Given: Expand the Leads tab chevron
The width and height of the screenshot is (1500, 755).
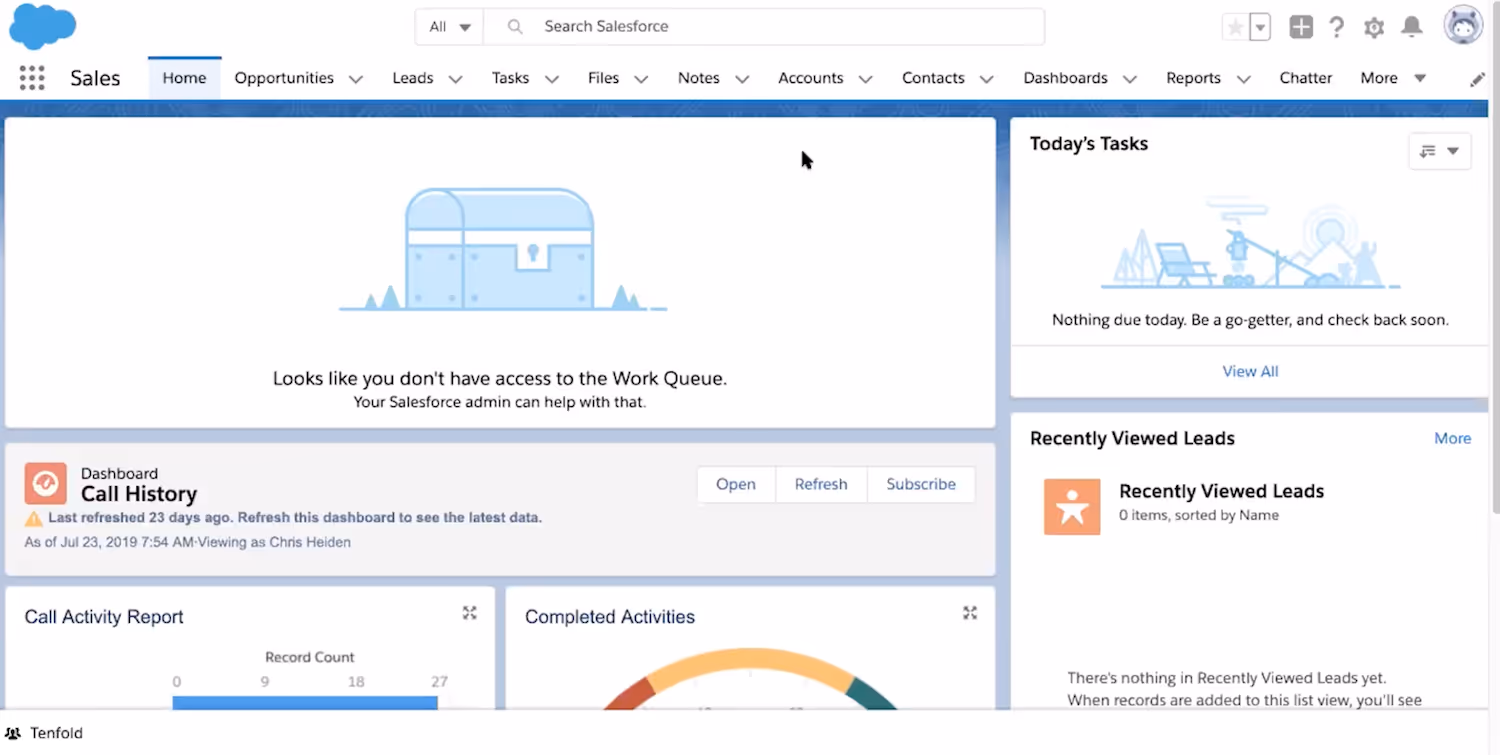Looking at the screenshot, I should (x=455, y=79).
